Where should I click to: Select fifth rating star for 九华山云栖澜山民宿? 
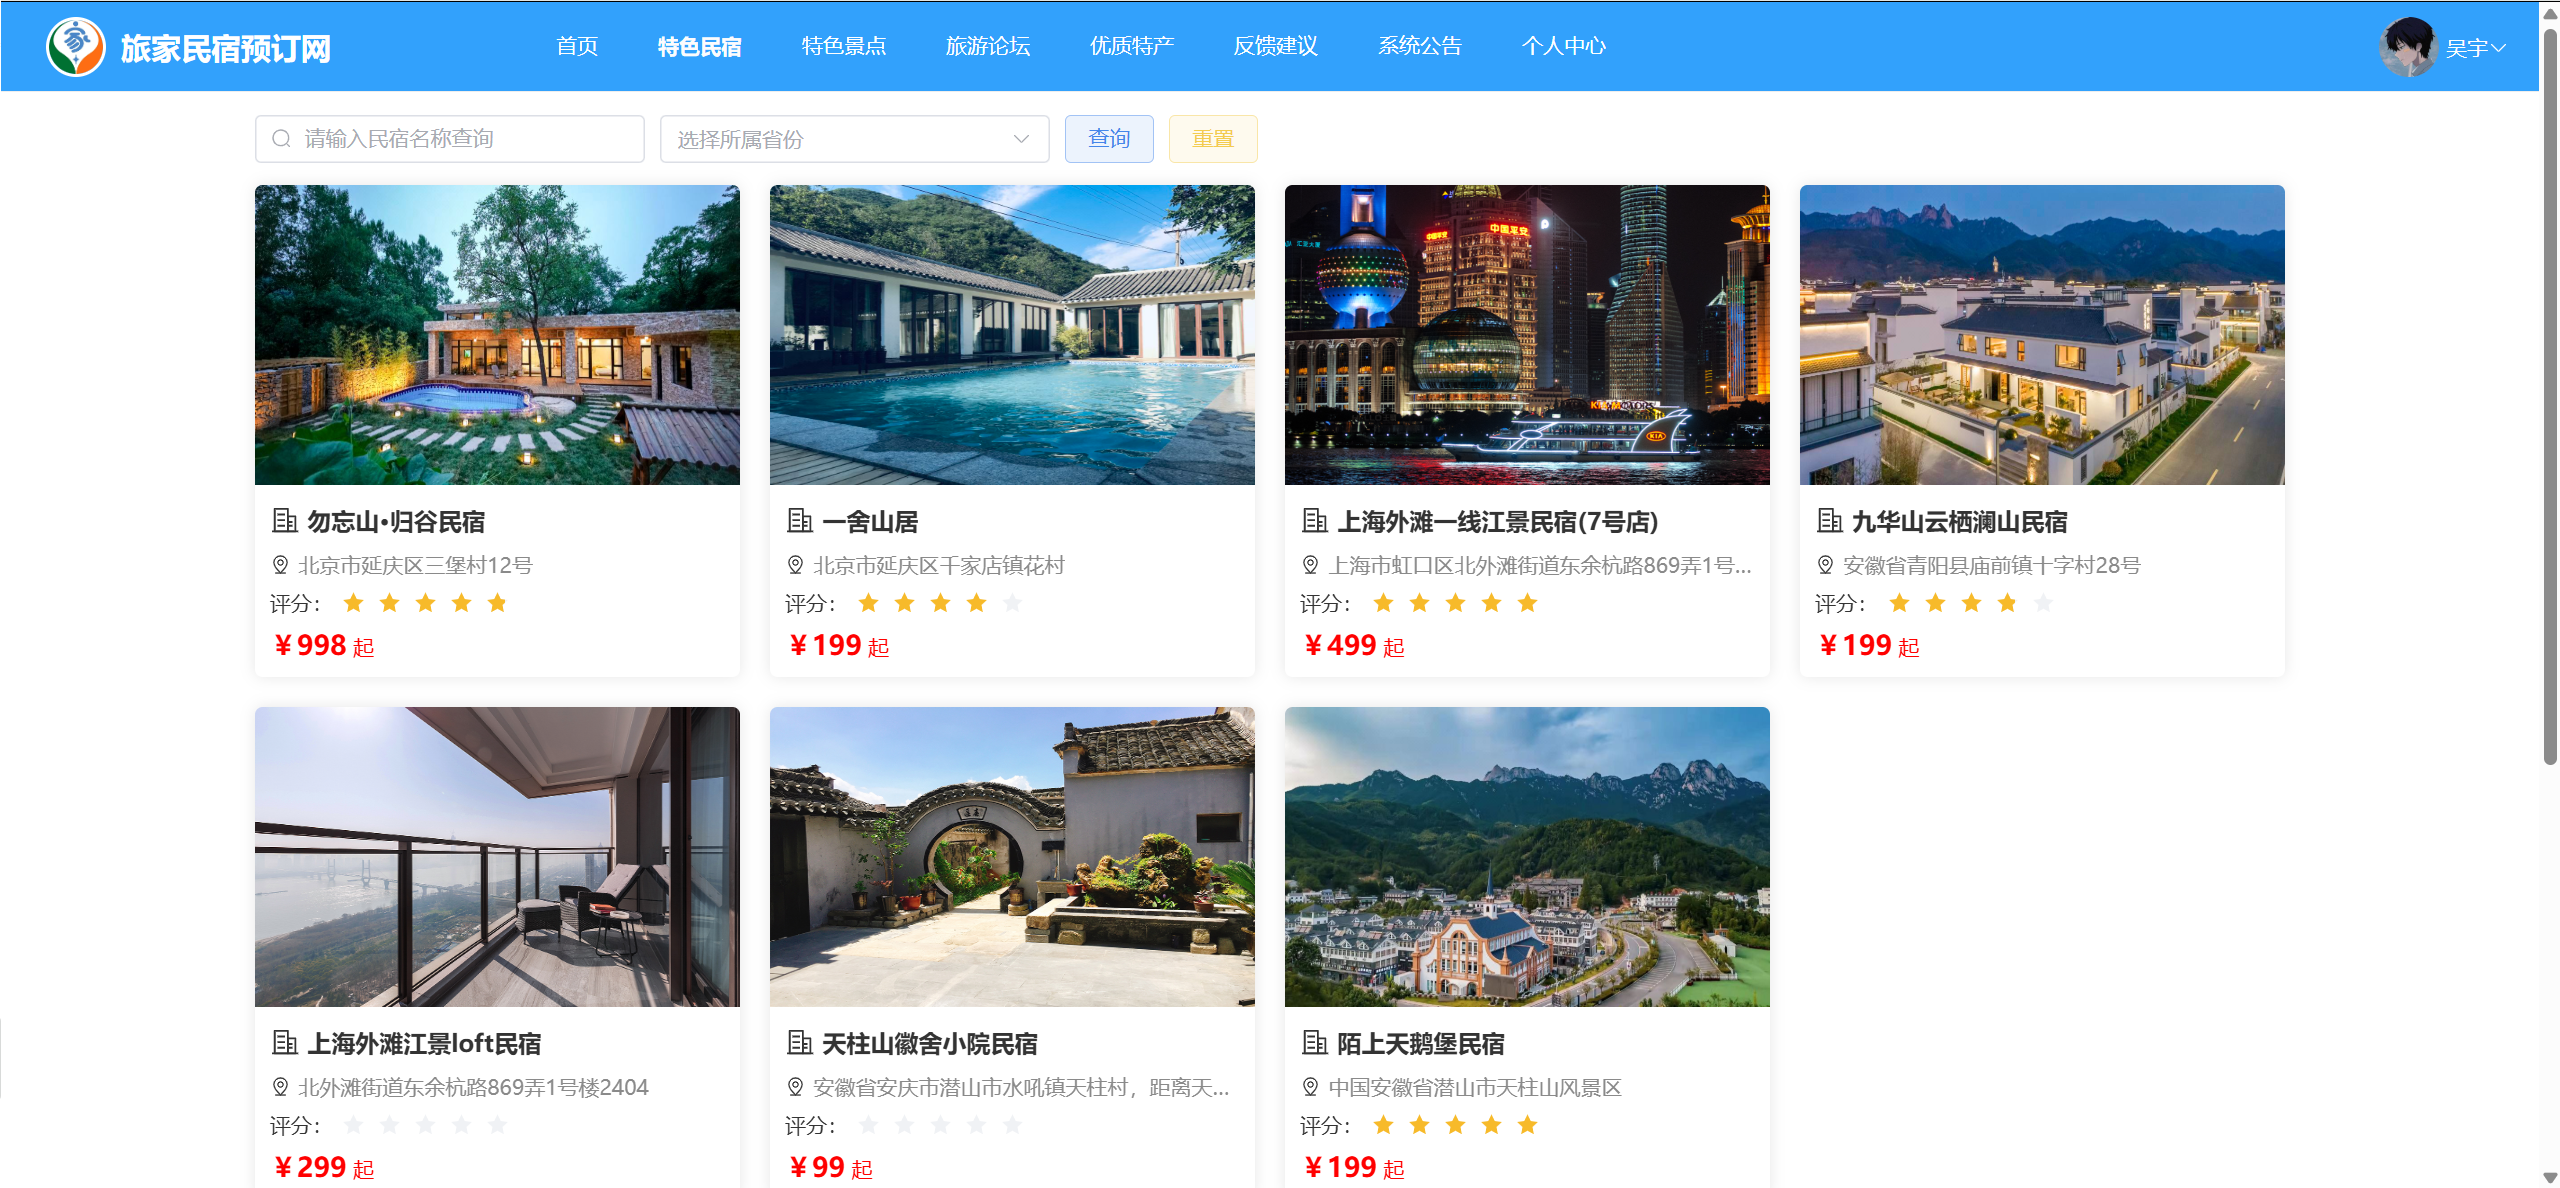(x=2044, y=603)
